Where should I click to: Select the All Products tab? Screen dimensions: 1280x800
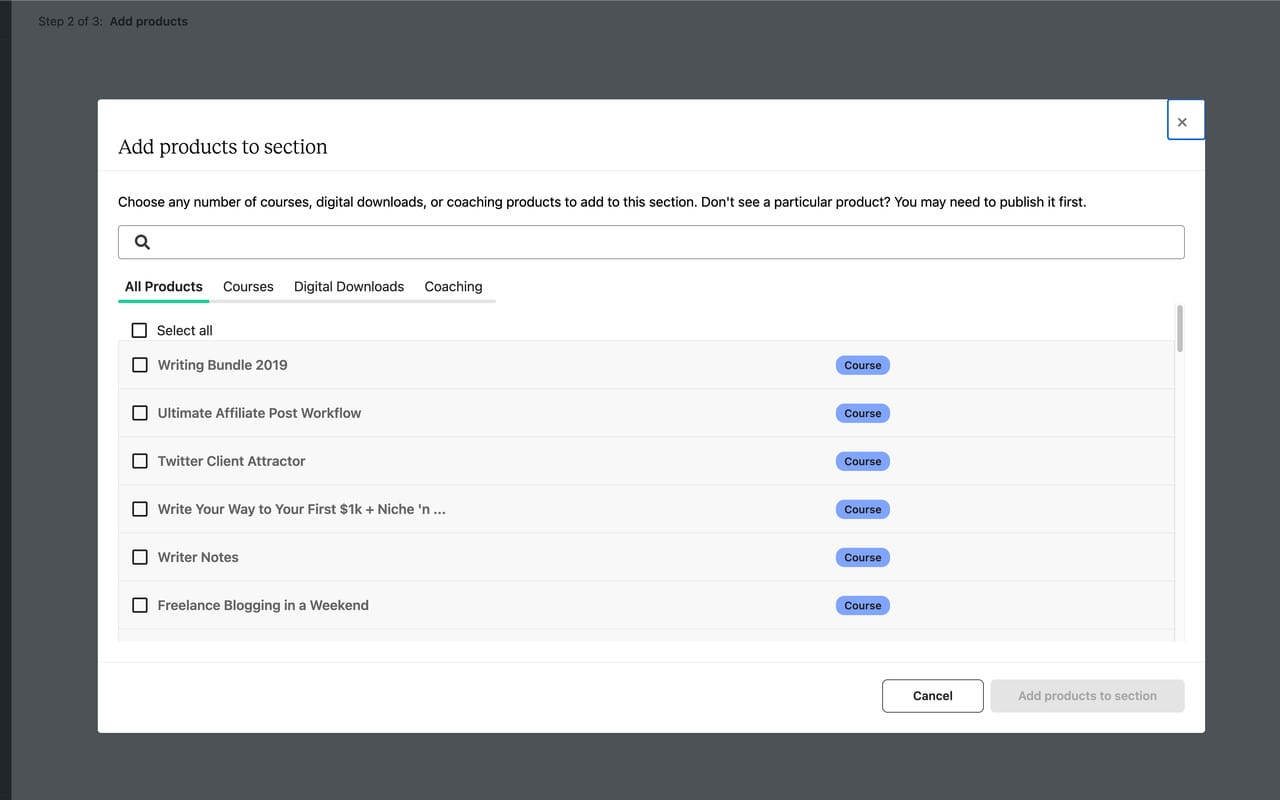point(164,286)
